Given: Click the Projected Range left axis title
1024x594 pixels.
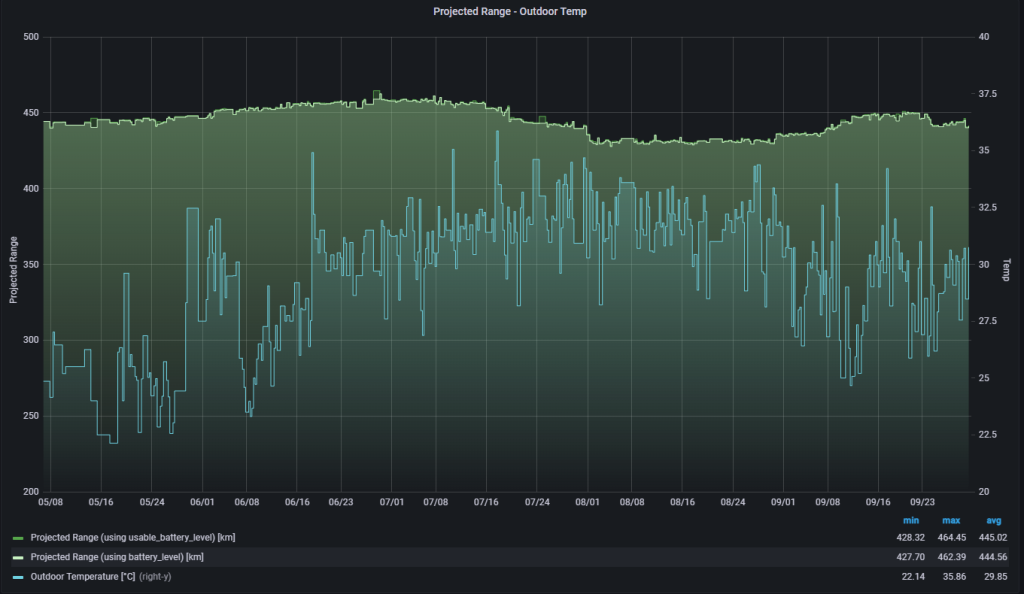Looking at the screenshot, I should (x=13, y=269).
